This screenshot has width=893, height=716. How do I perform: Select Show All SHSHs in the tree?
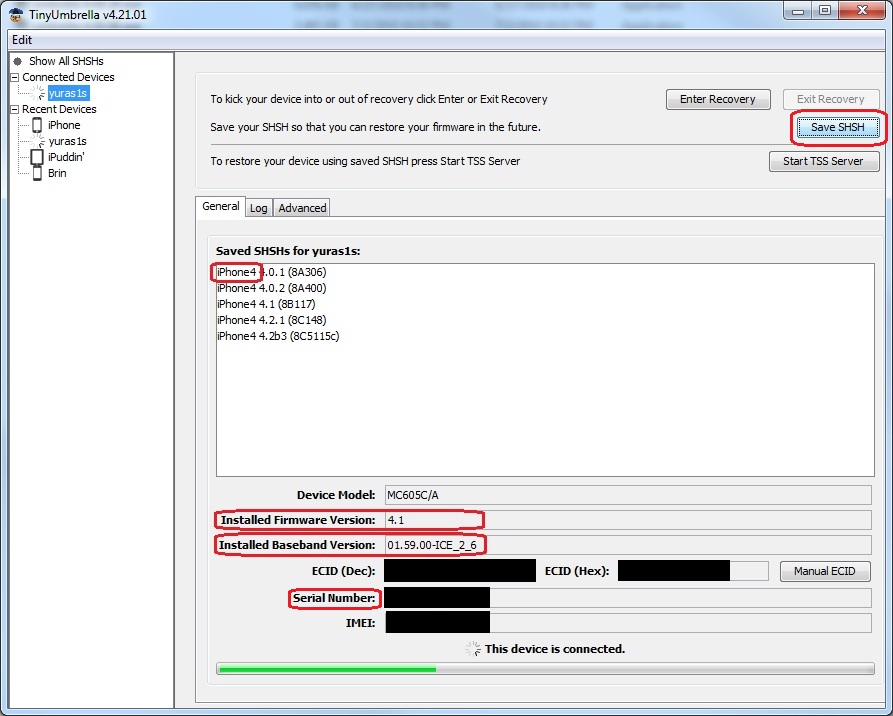pyautogui.click(x=66, y=61)
